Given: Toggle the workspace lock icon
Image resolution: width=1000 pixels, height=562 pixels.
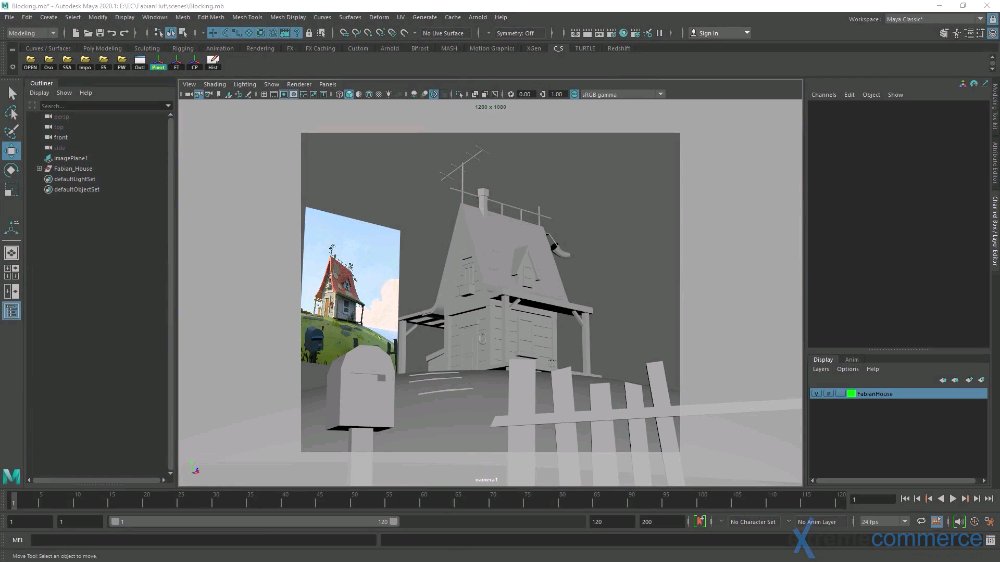Looking at the screenshot, I should [992, 19].
